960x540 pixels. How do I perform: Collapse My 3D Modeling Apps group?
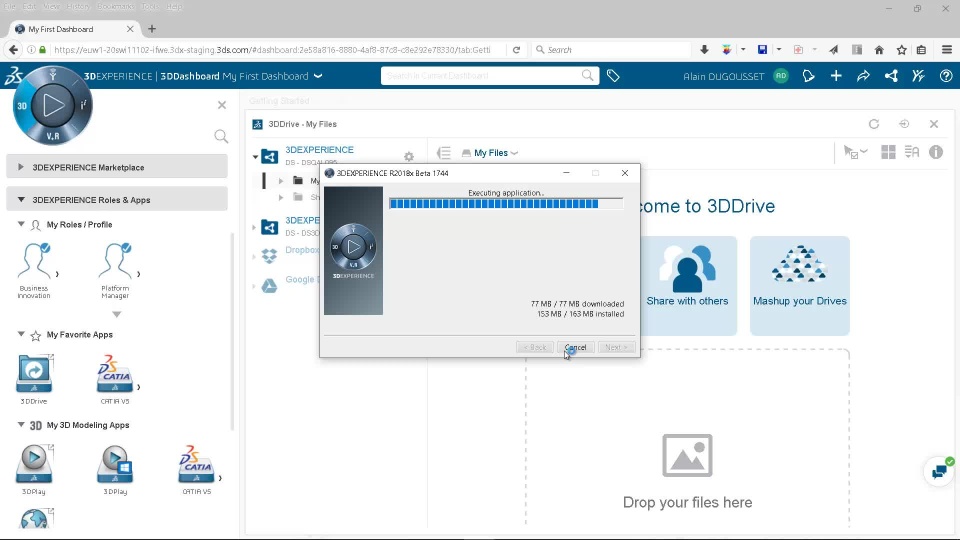tap(21, 424)
